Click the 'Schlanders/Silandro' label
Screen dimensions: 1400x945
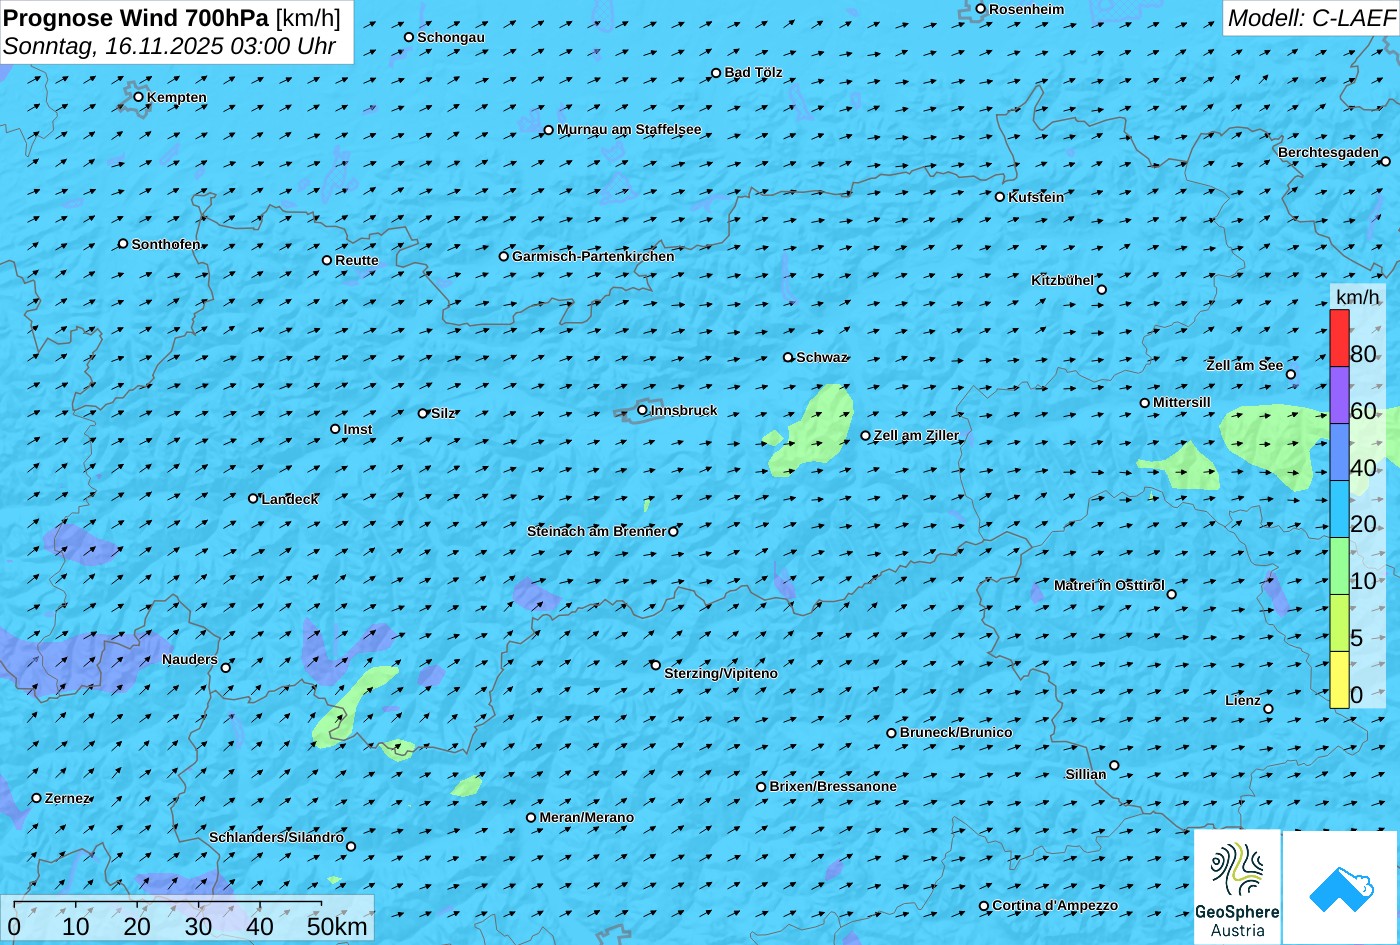pos(276,837)
